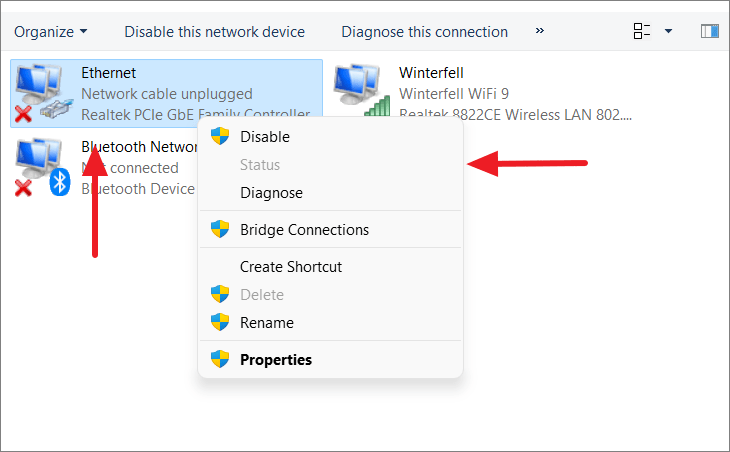Click the change view layout icon
The height and width of the screenshot is (452, 730).
(642, 31)
